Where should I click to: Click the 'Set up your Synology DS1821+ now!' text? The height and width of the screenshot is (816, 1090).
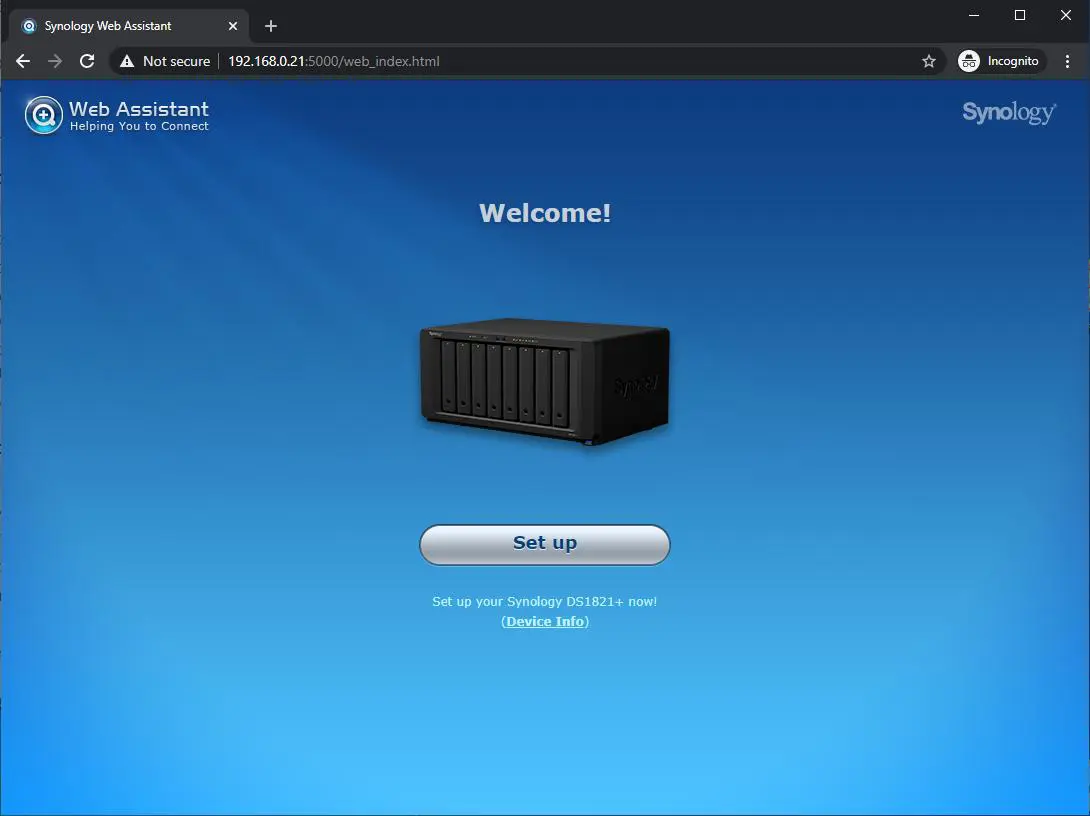click(544, 601)
